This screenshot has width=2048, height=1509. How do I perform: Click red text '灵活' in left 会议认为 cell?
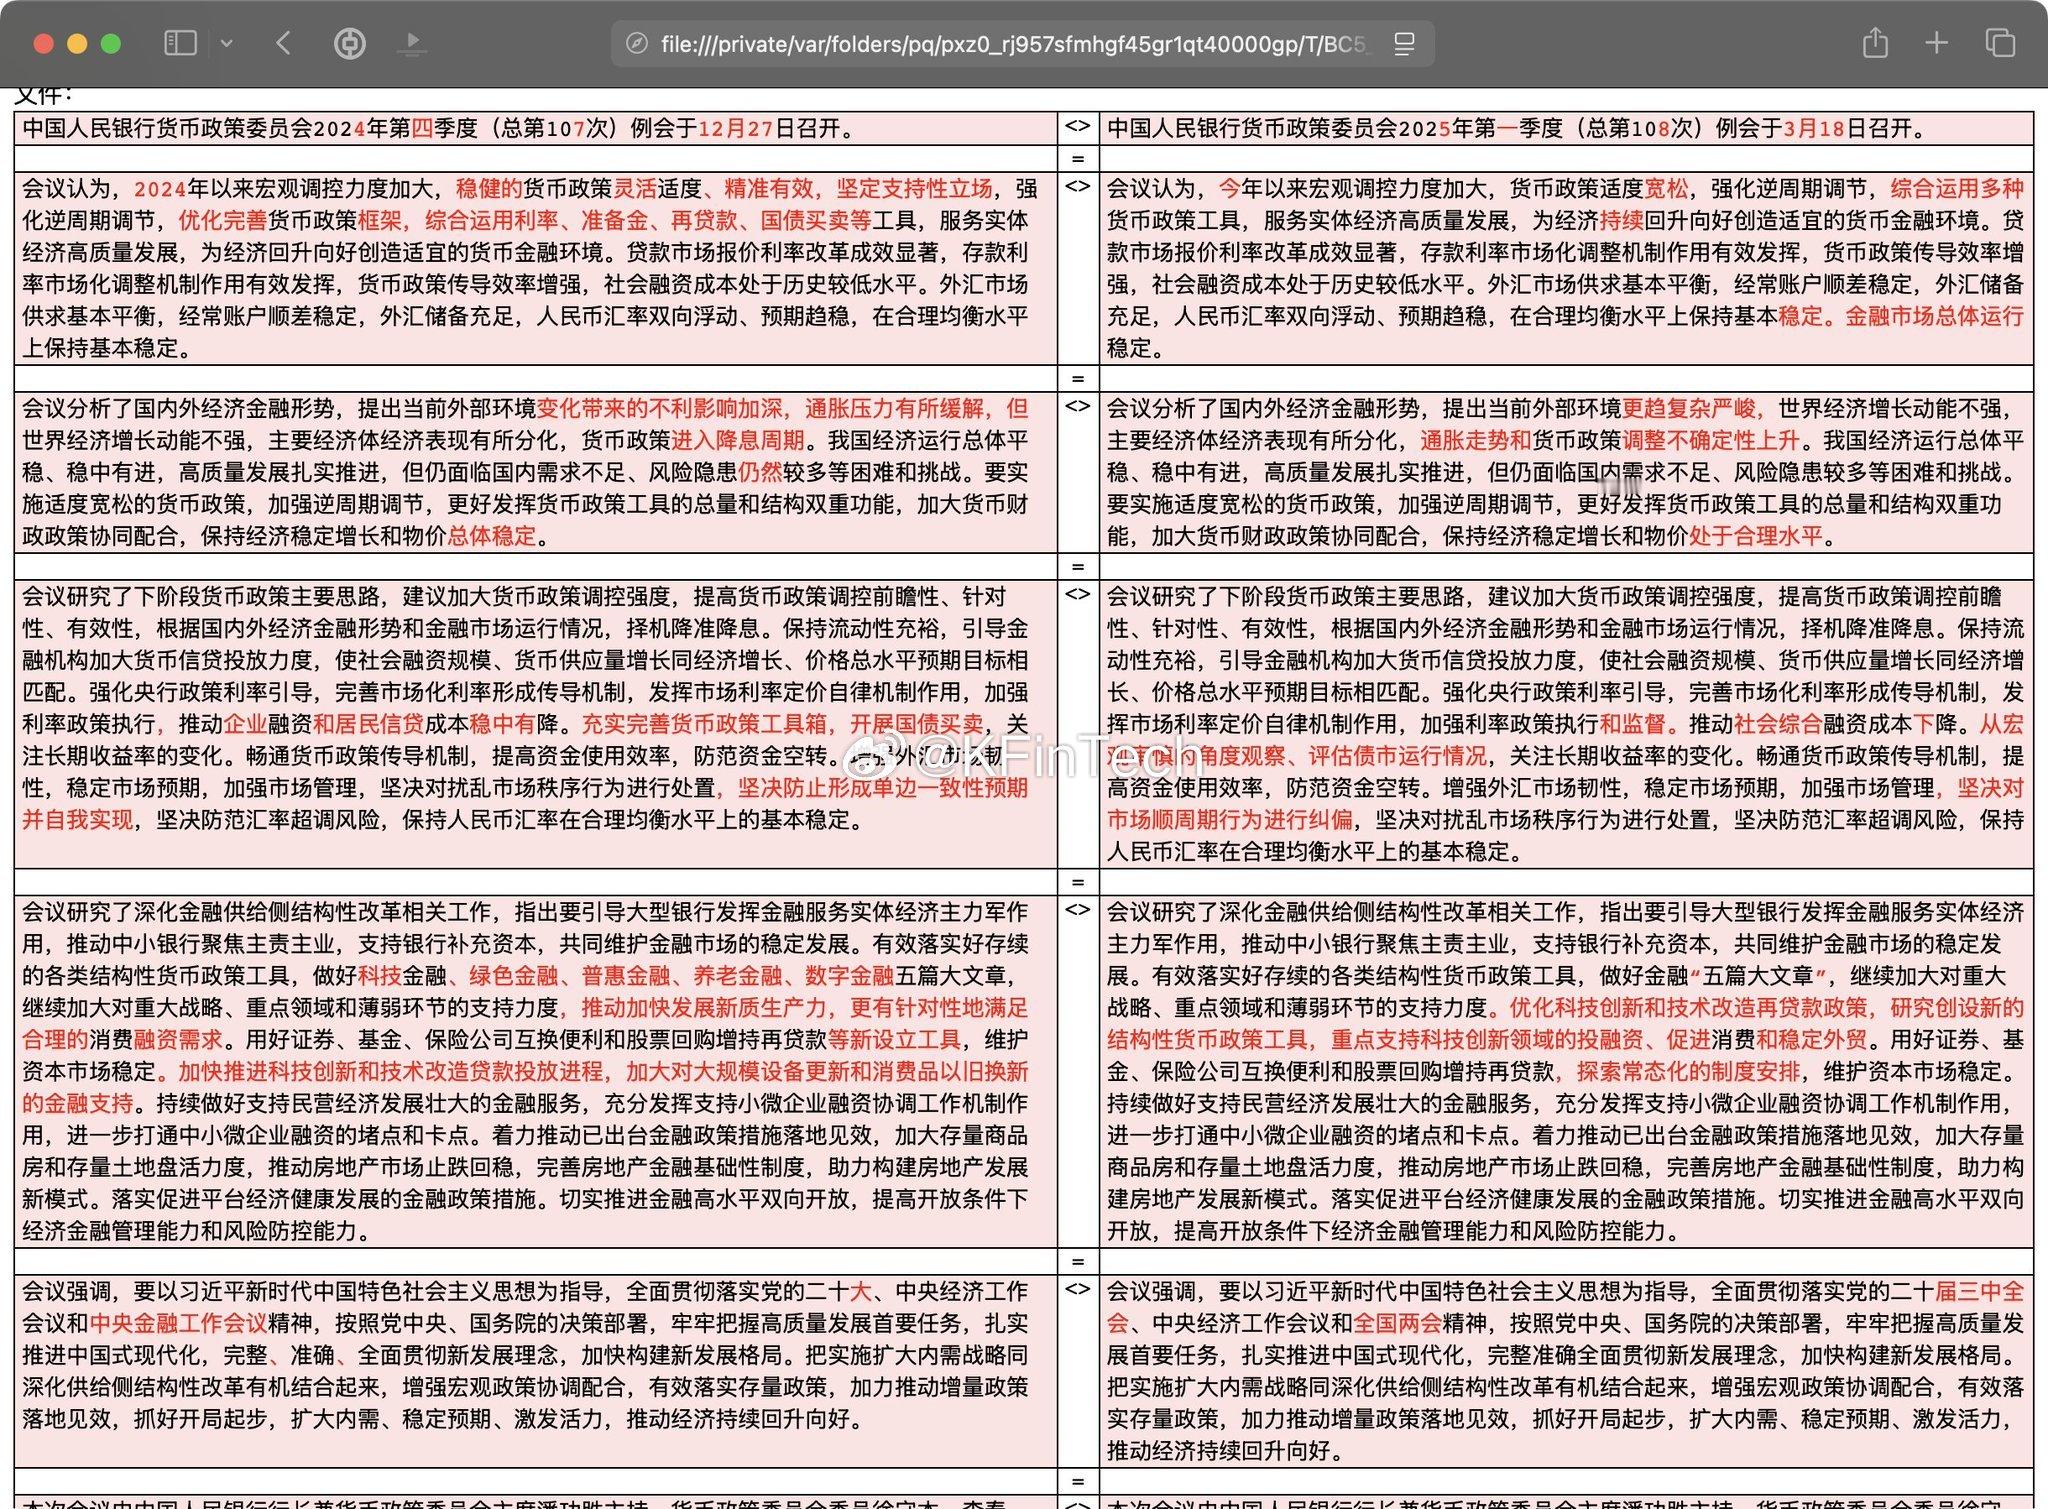(x=635, y=188)
